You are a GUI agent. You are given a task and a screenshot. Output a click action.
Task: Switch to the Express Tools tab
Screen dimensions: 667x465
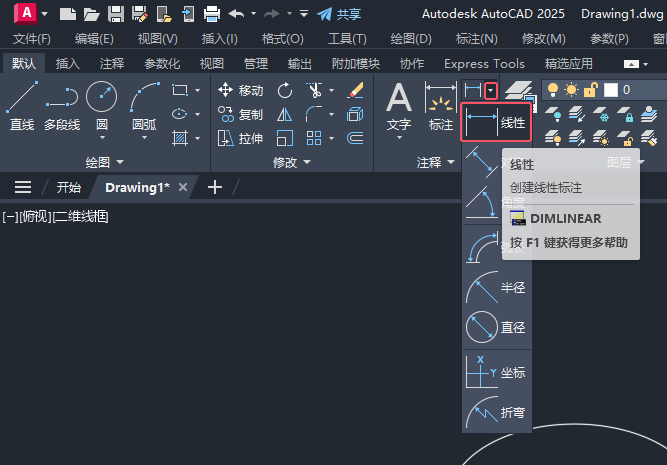click(484, 64)
